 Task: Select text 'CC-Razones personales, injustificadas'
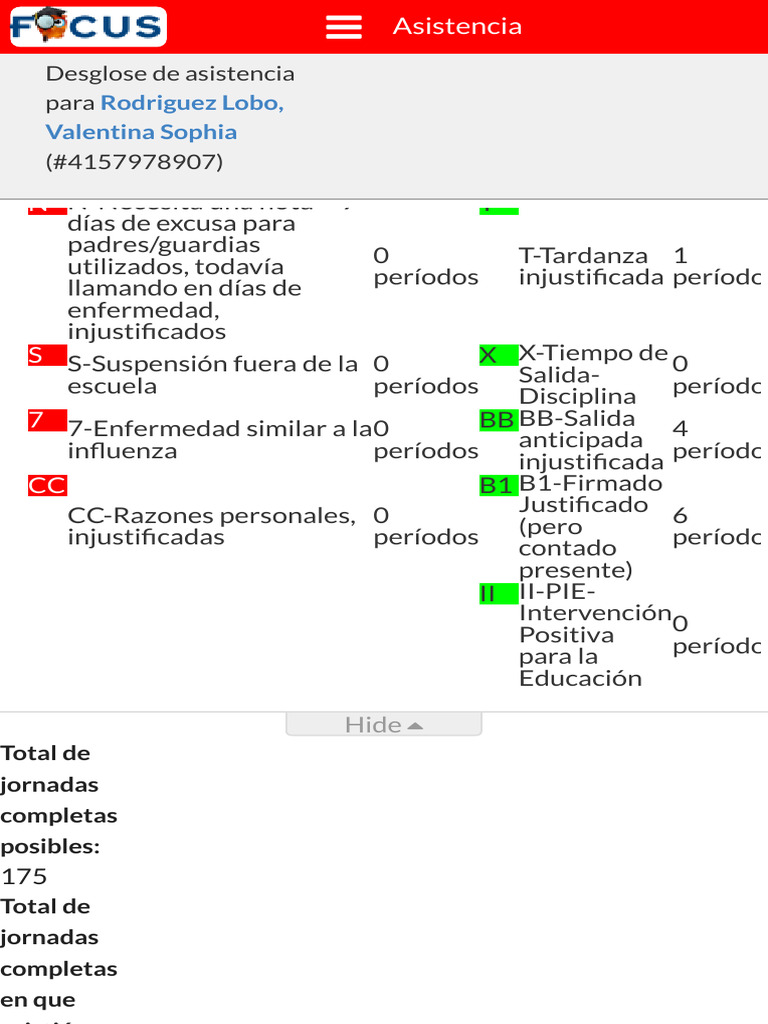(212, 526)
